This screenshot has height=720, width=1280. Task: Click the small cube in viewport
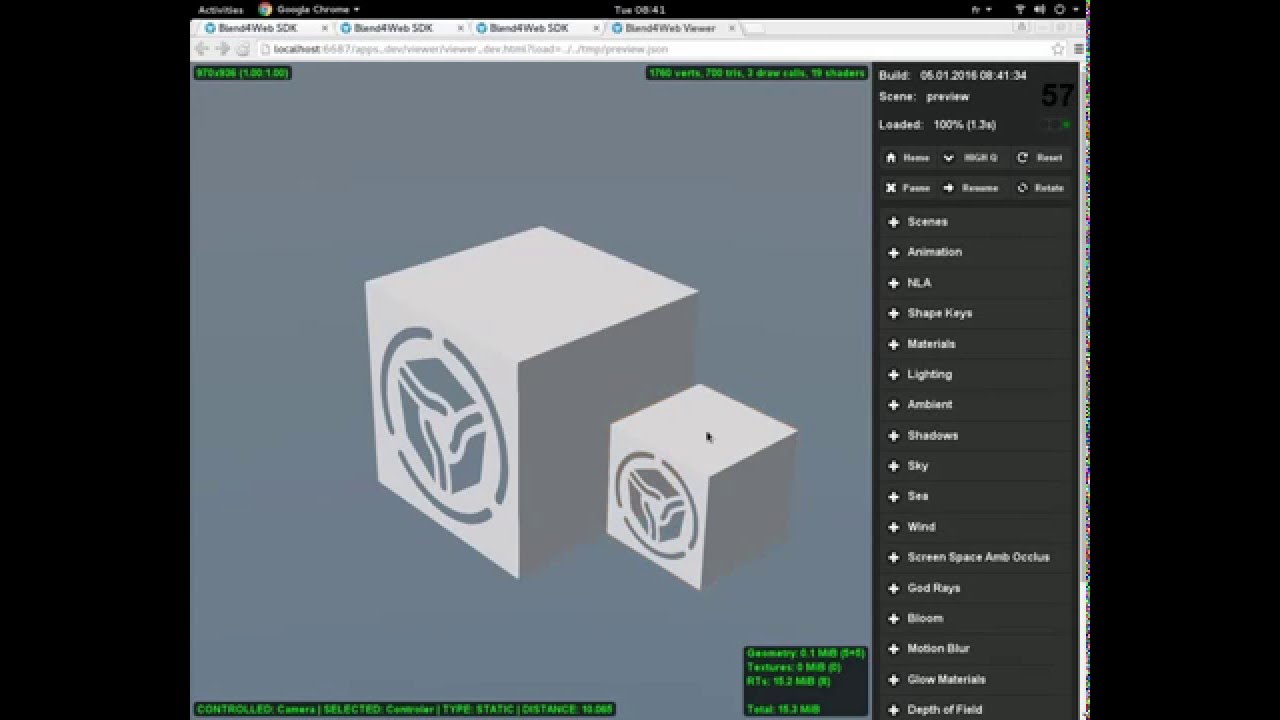(700, 488)
